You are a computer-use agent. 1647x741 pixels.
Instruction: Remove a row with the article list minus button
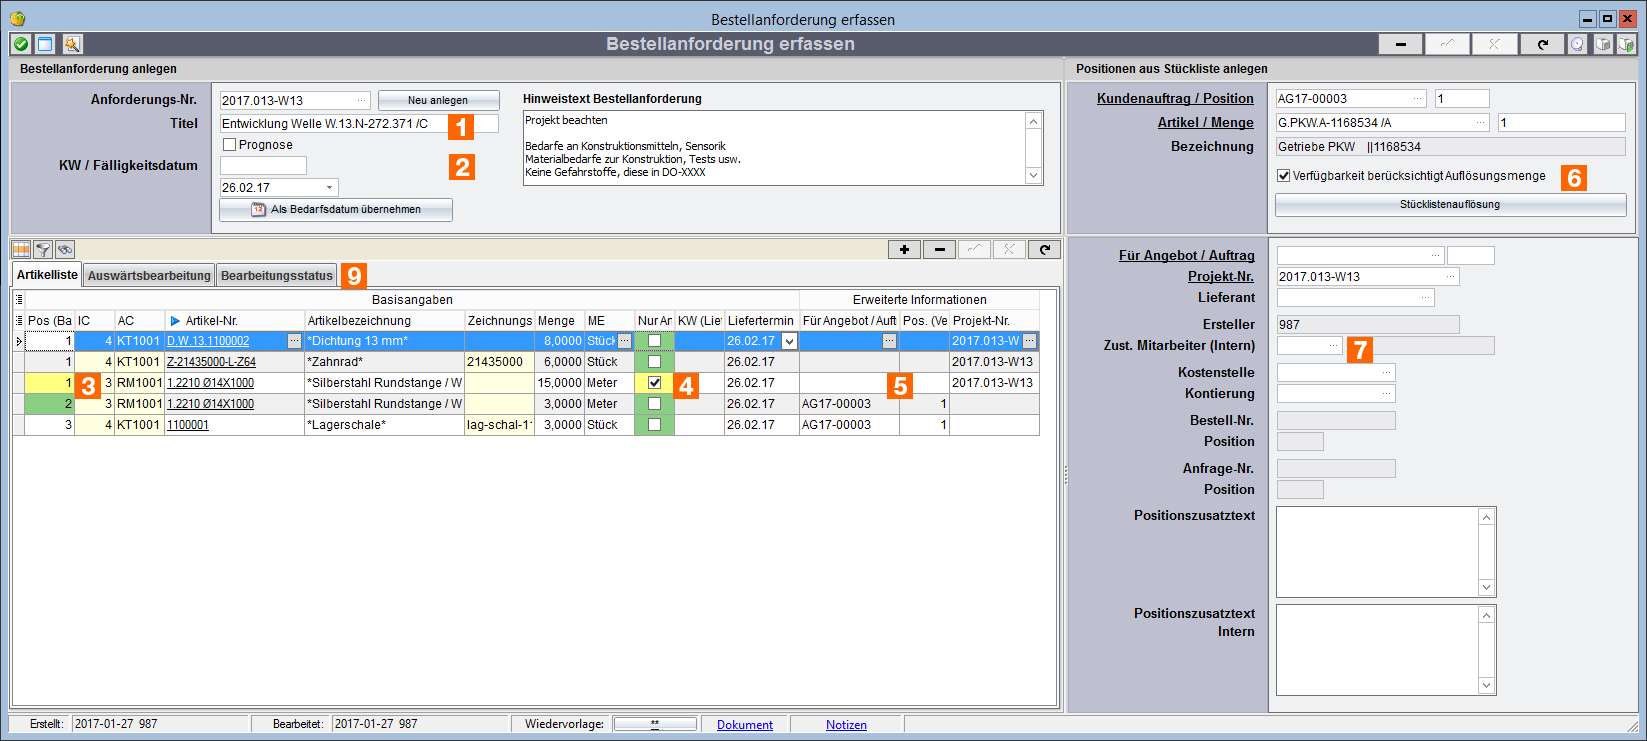[x=939, y=249]
